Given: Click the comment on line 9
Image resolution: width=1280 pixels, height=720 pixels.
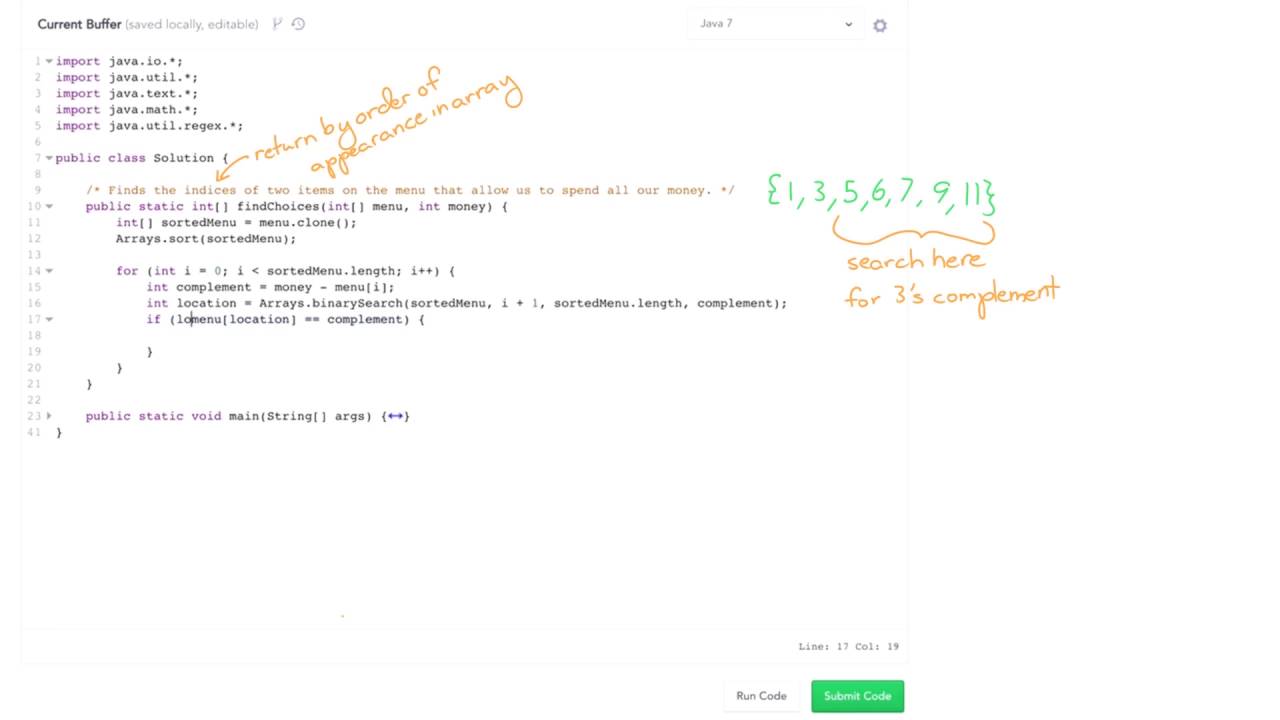Looking at the screenshot, I should (410, 190).
